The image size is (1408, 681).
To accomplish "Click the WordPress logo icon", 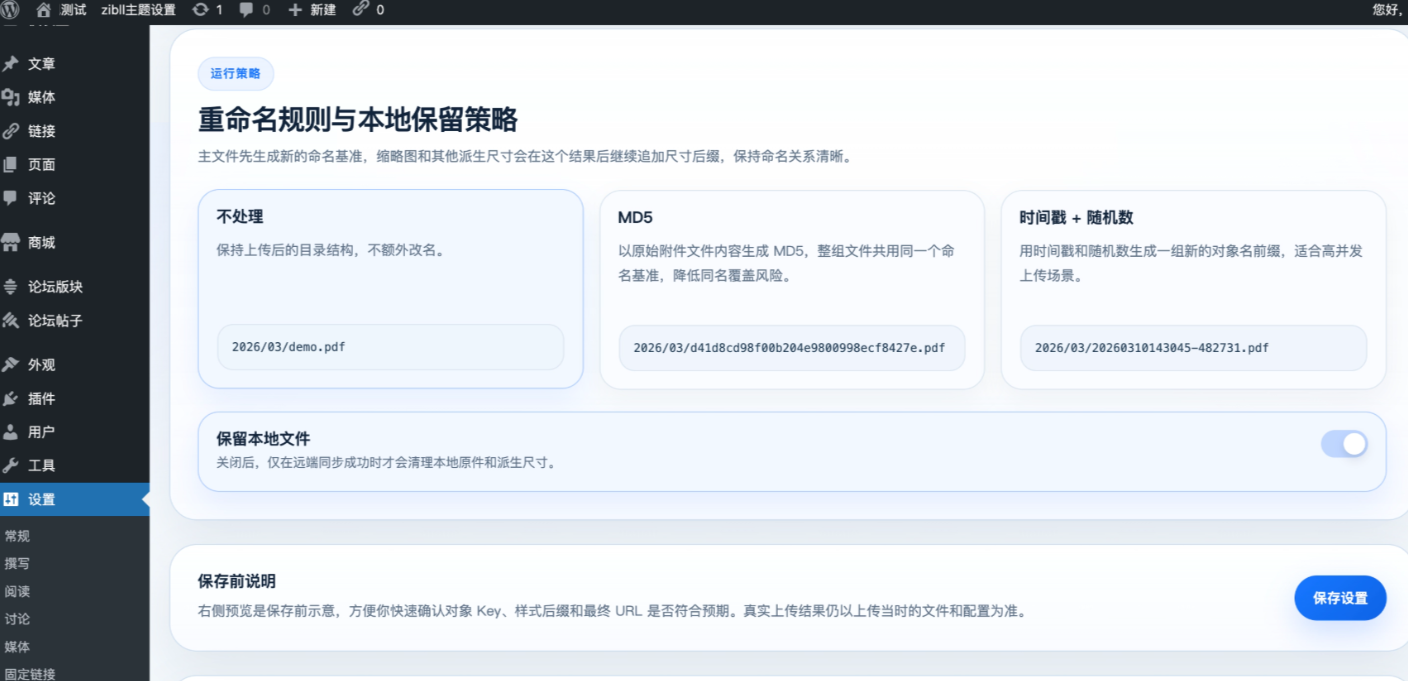I will coord(10,10).
